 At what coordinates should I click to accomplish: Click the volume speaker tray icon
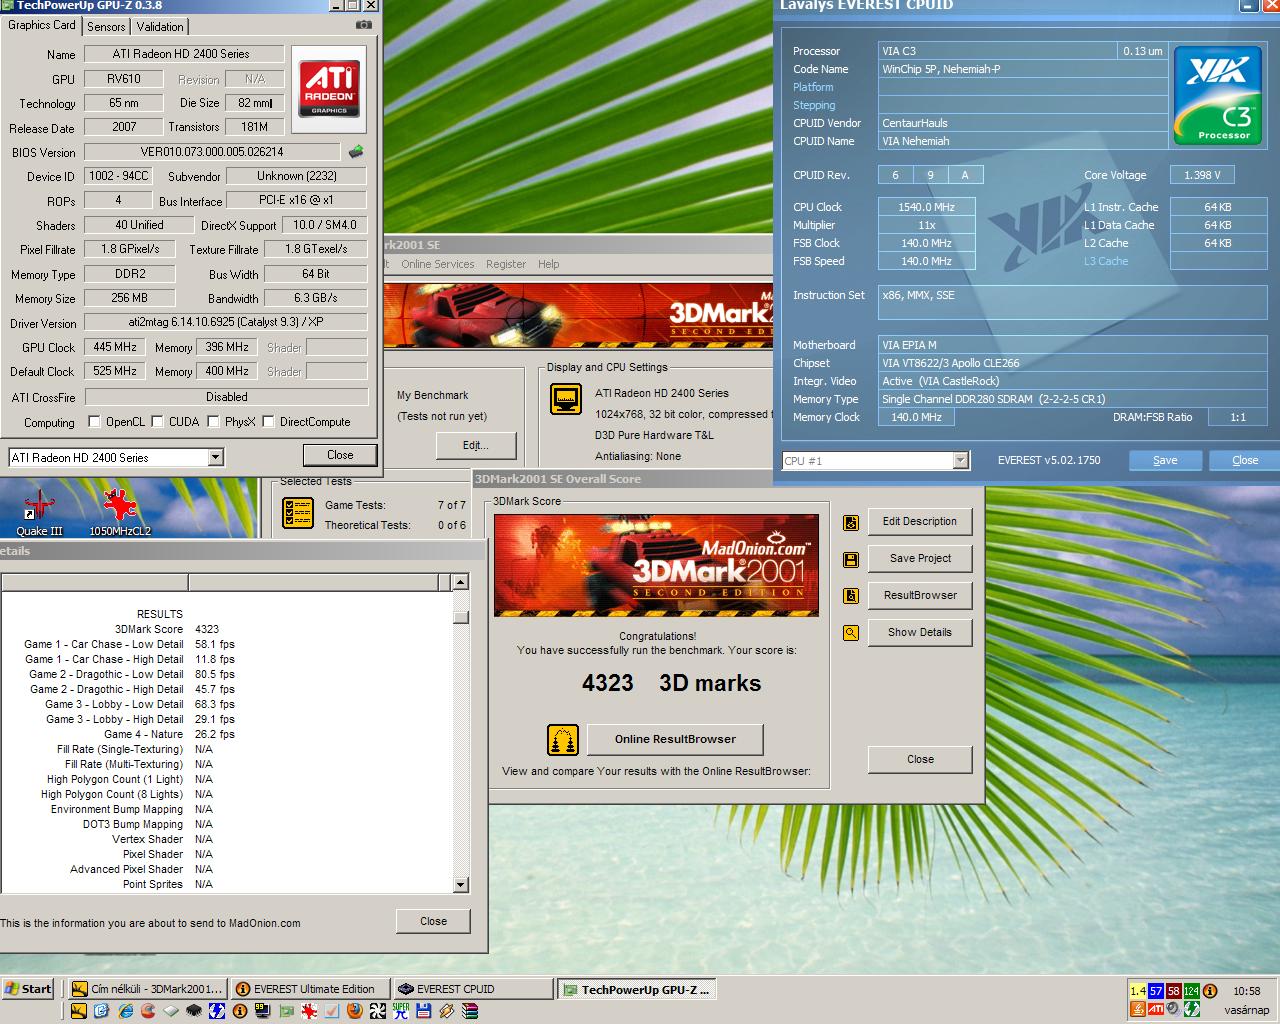click(1174, 1009)
